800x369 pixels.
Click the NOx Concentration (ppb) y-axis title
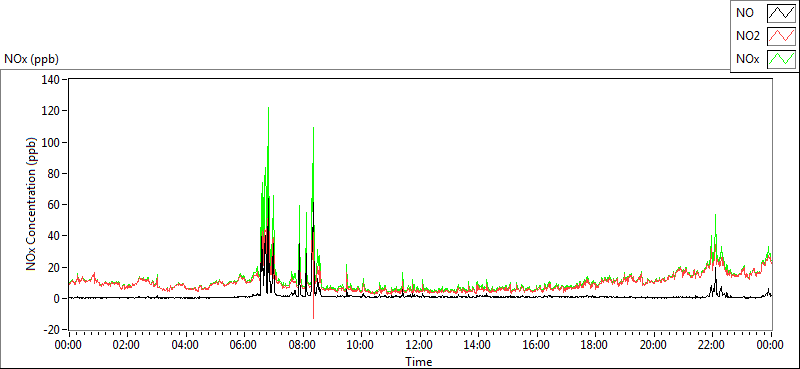coord(32,204)
